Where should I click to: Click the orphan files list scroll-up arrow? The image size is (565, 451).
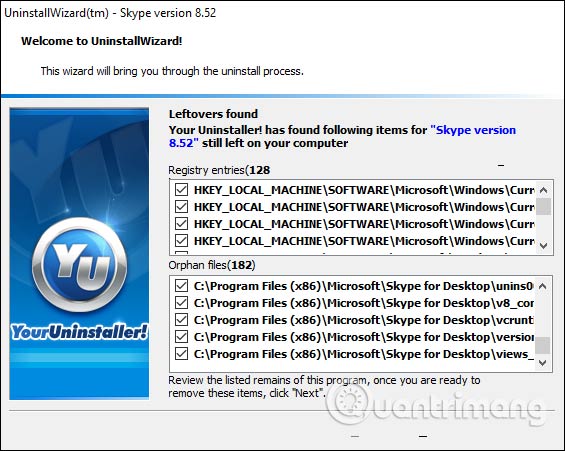click(x=543, y=286)
